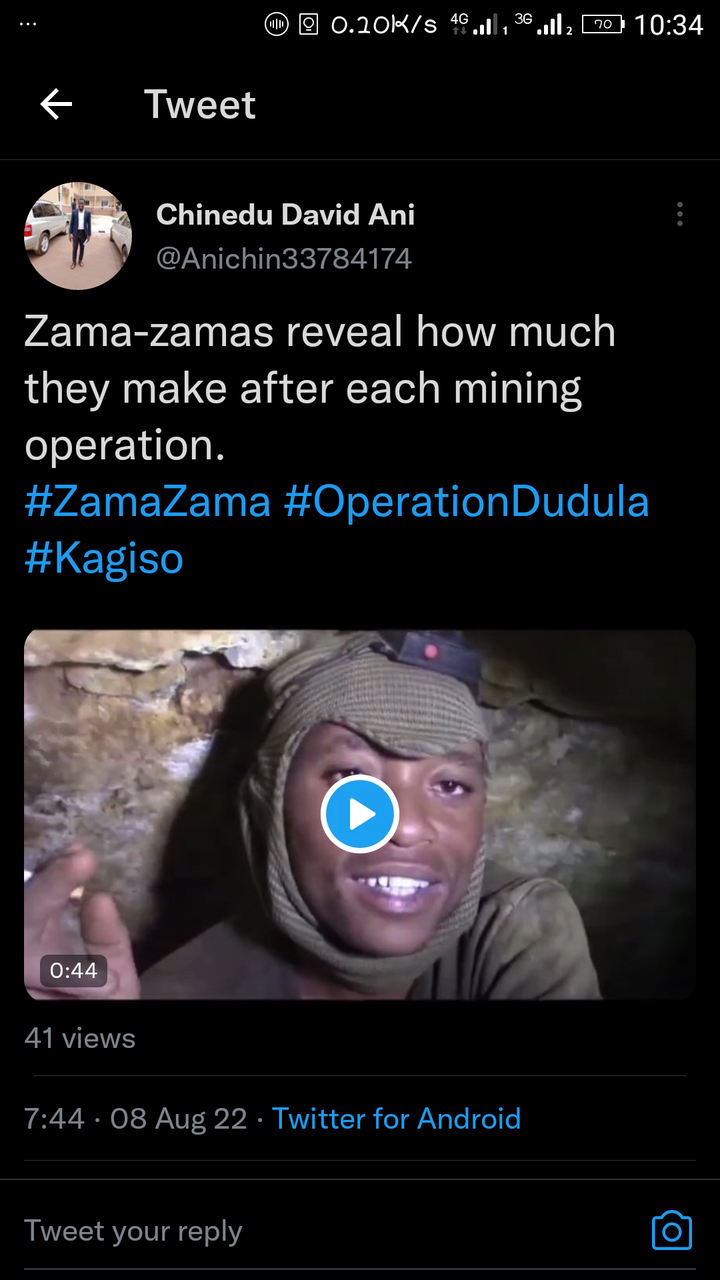
Task: Tap the battery indicator in status bar
Action: (602, 23)
